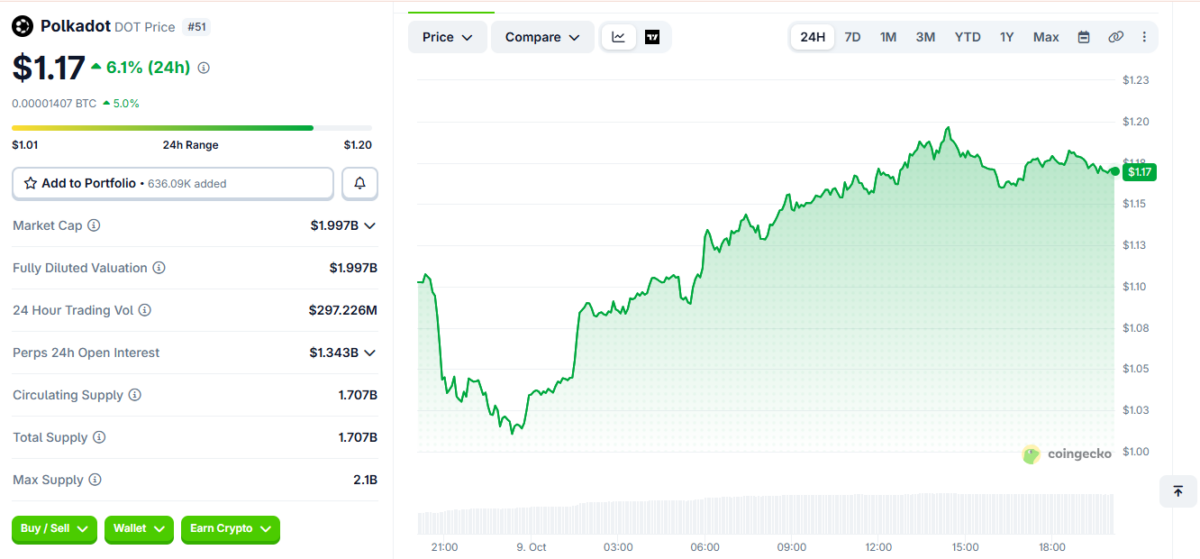Open Fully Diluted Valuation info icon
This screenshot has height=559, width=1200.
[x=159, y=268]
